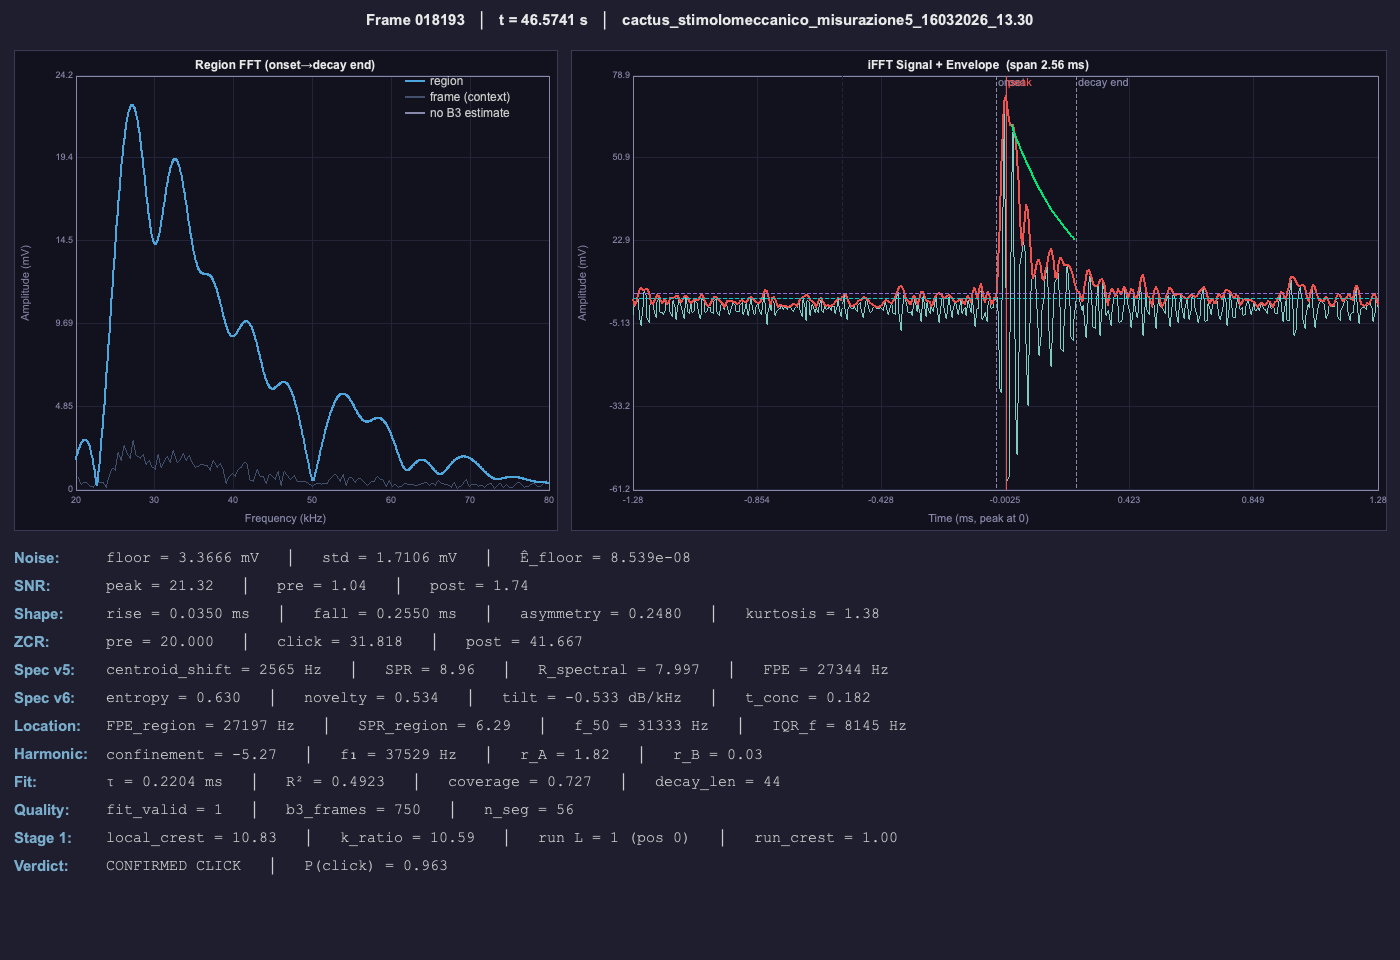Click the 'decay end' marker label
The height and width of the screenshot is (960, 1400).
(x=1103, y=83)
